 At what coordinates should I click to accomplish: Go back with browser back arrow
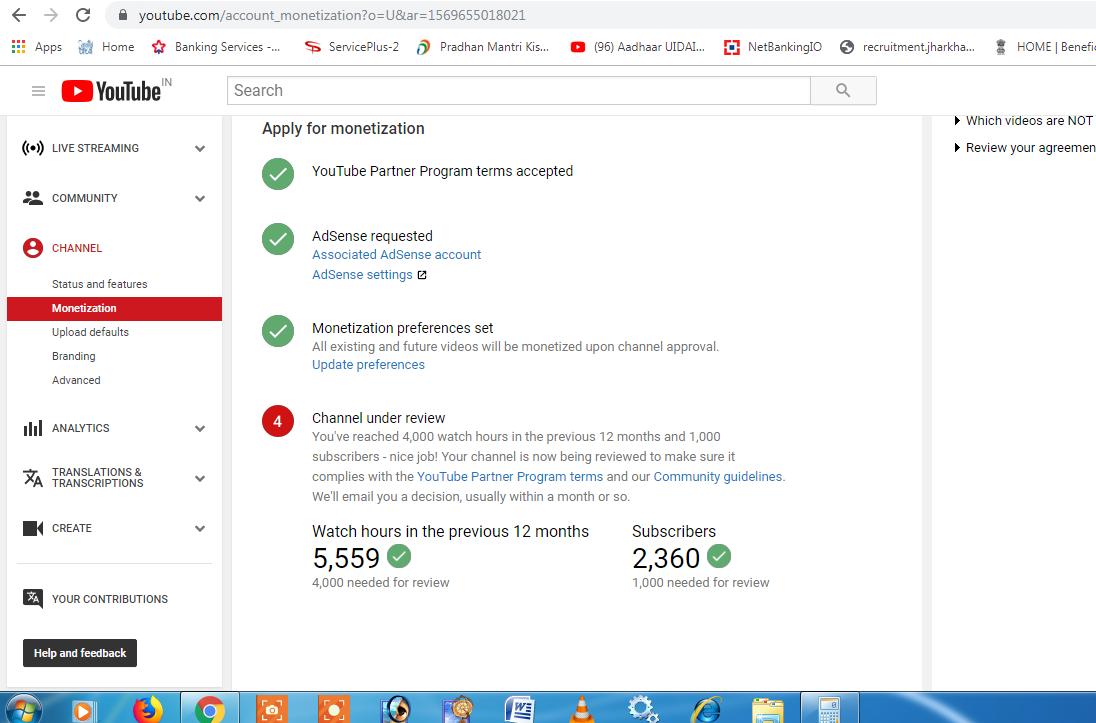pos(19,15)
